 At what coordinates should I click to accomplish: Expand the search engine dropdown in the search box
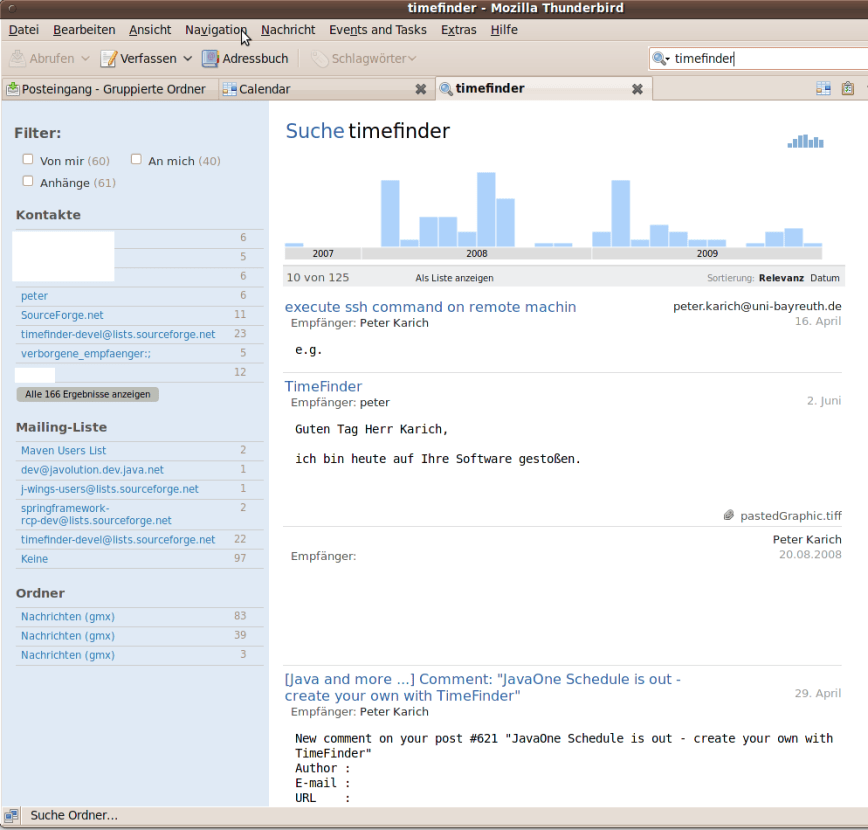(x=661, y=59)
